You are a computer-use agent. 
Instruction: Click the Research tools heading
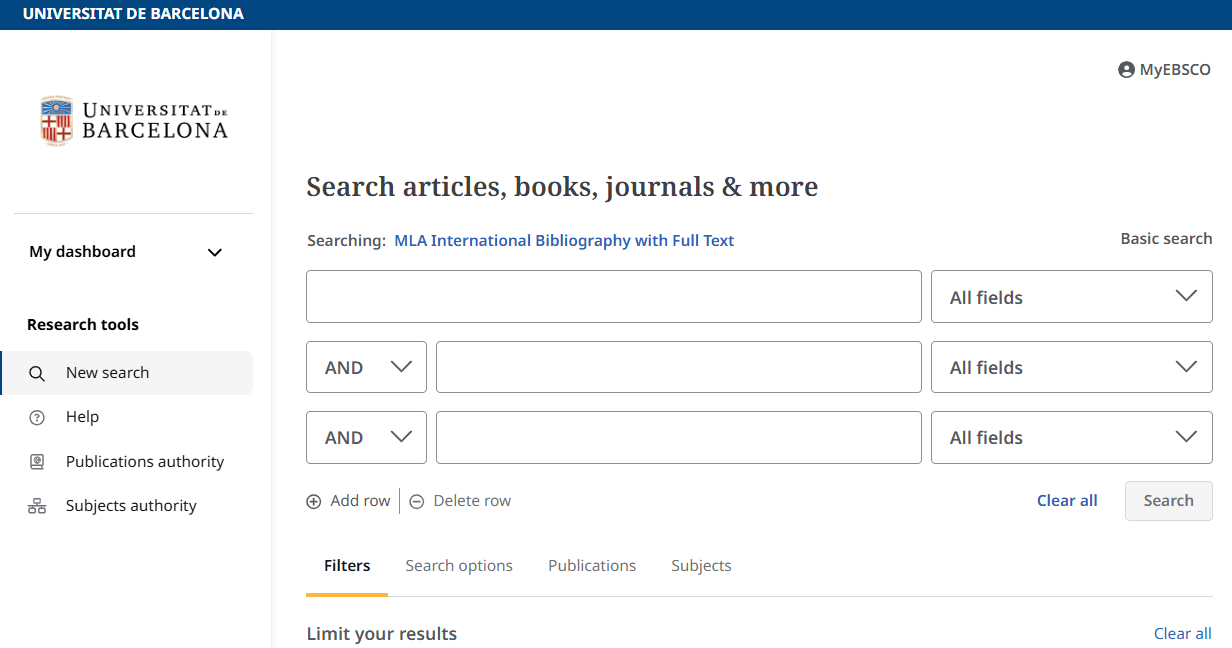pos(83,325)
